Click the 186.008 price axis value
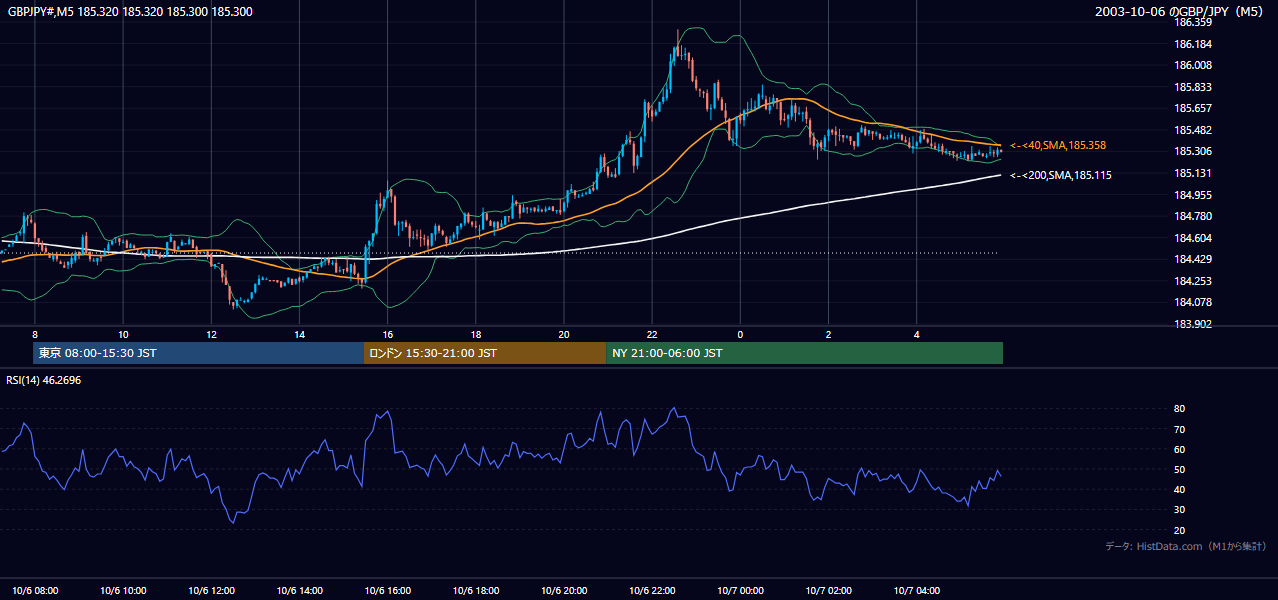Image resolution: width=1278 pixels, height=600 pixels. (x=1193, y=65)
